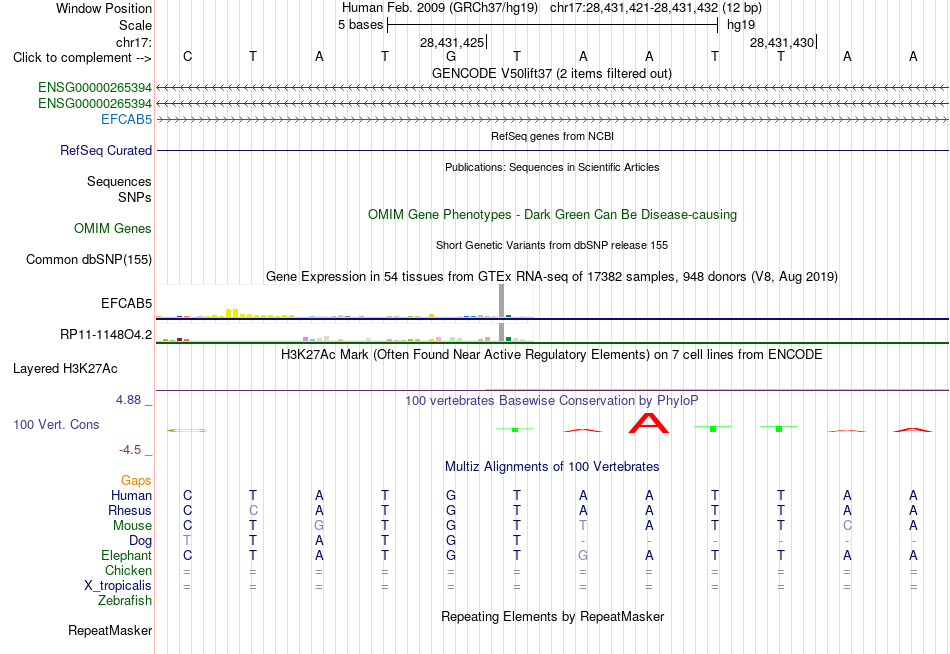Viewport: 950px width, 654px height.
Task: Select the X_tropicalis species label
Action: (x=118, y=586)
